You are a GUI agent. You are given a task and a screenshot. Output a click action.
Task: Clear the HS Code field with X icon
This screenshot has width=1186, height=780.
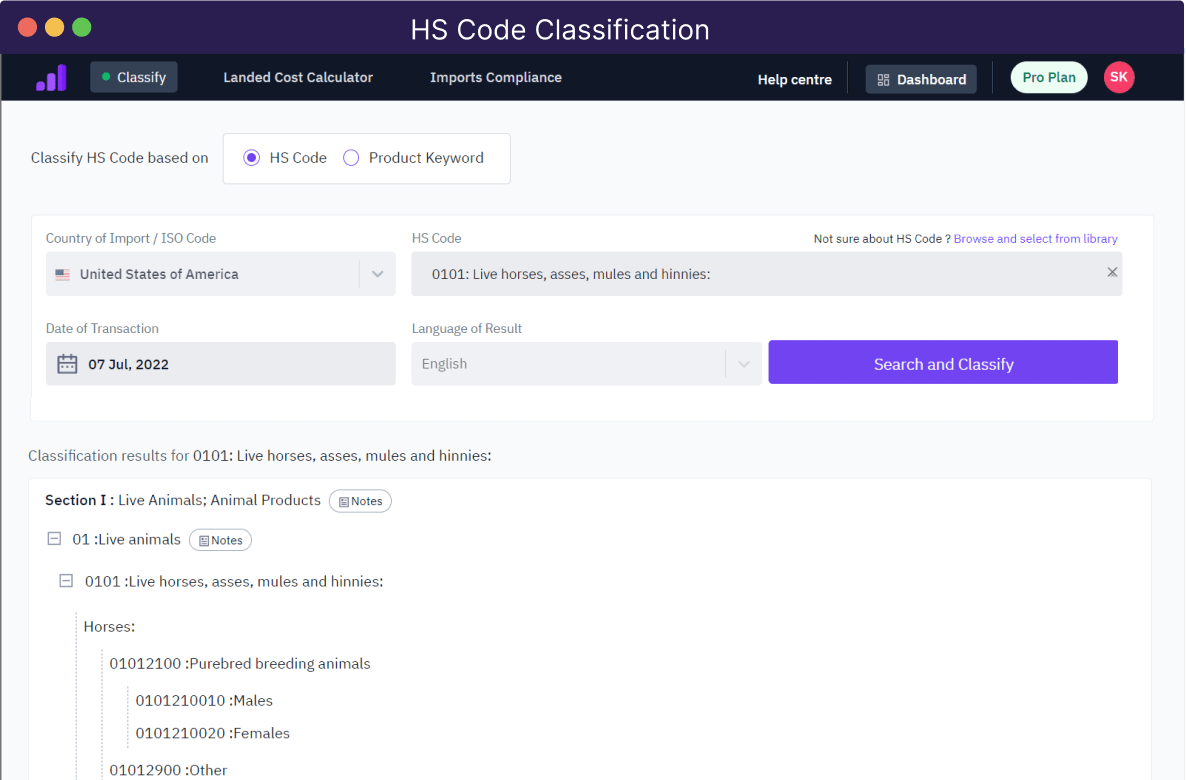pyautogui.click(x=1112, y=272)
